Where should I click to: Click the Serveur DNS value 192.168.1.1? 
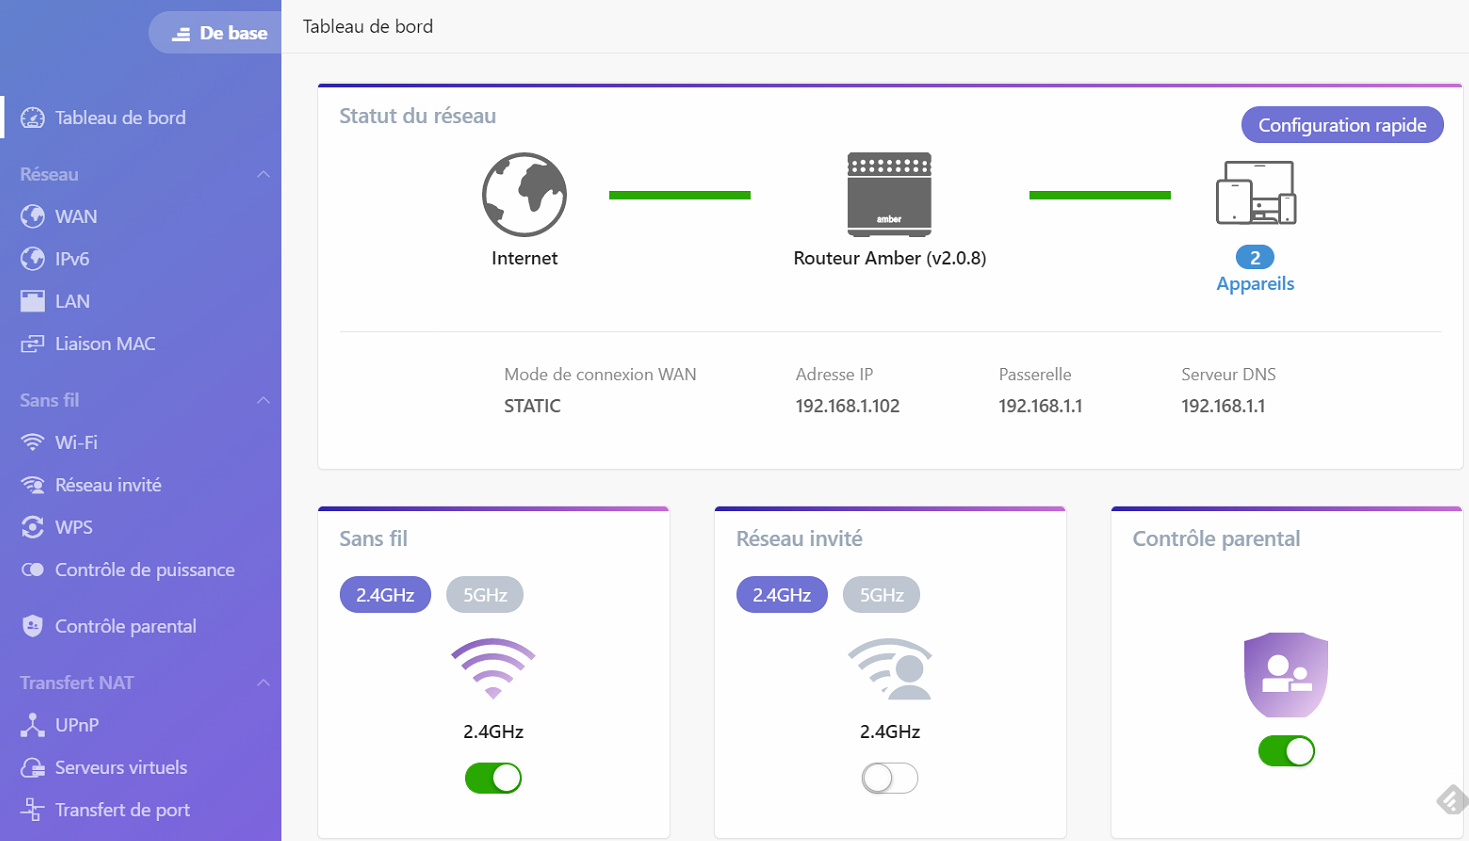tap(1223, 406)
